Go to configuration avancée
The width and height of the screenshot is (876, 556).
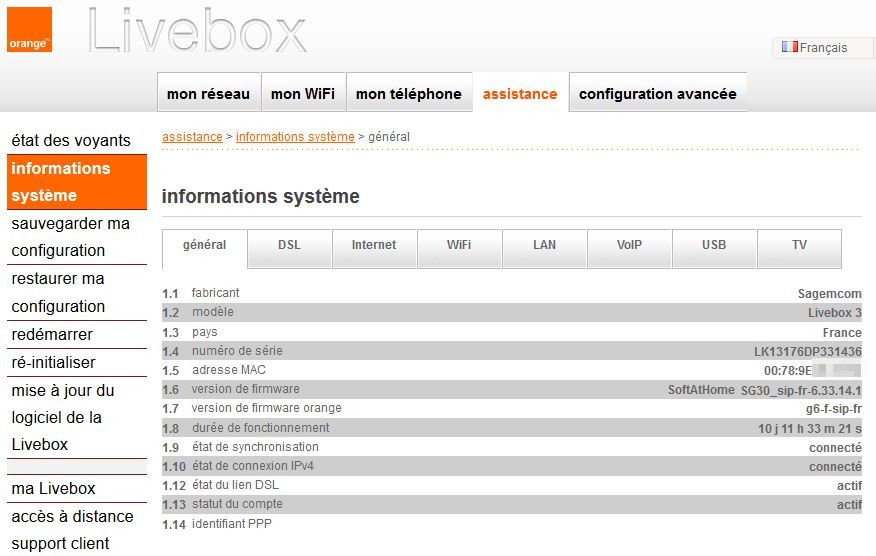pyautogui.click(x=657, y=94)
